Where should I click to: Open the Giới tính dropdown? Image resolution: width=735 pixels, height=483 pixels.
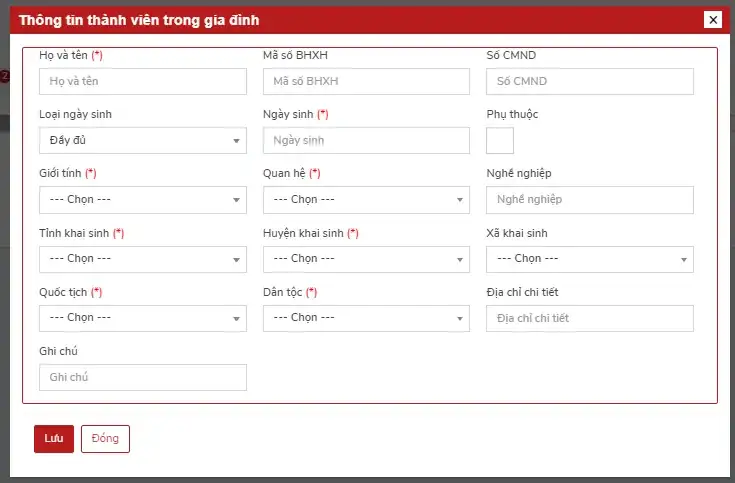click(143, 200)
